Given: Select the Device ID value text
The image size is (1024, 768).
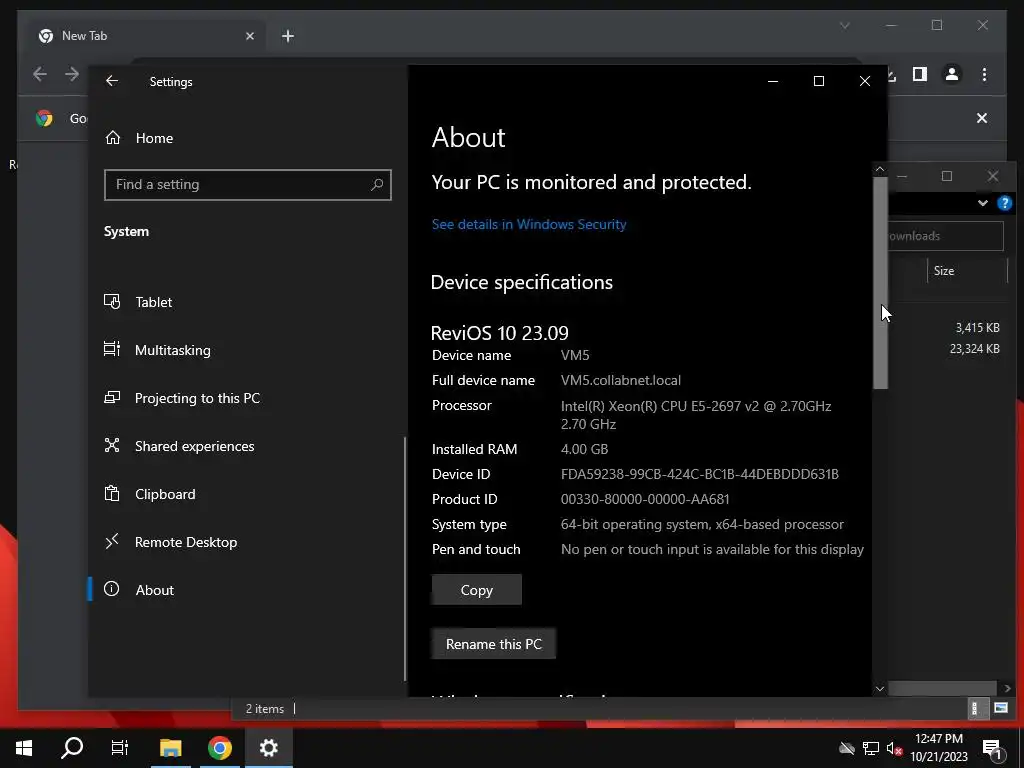Looking at the screenshot, I should (699, 474).
